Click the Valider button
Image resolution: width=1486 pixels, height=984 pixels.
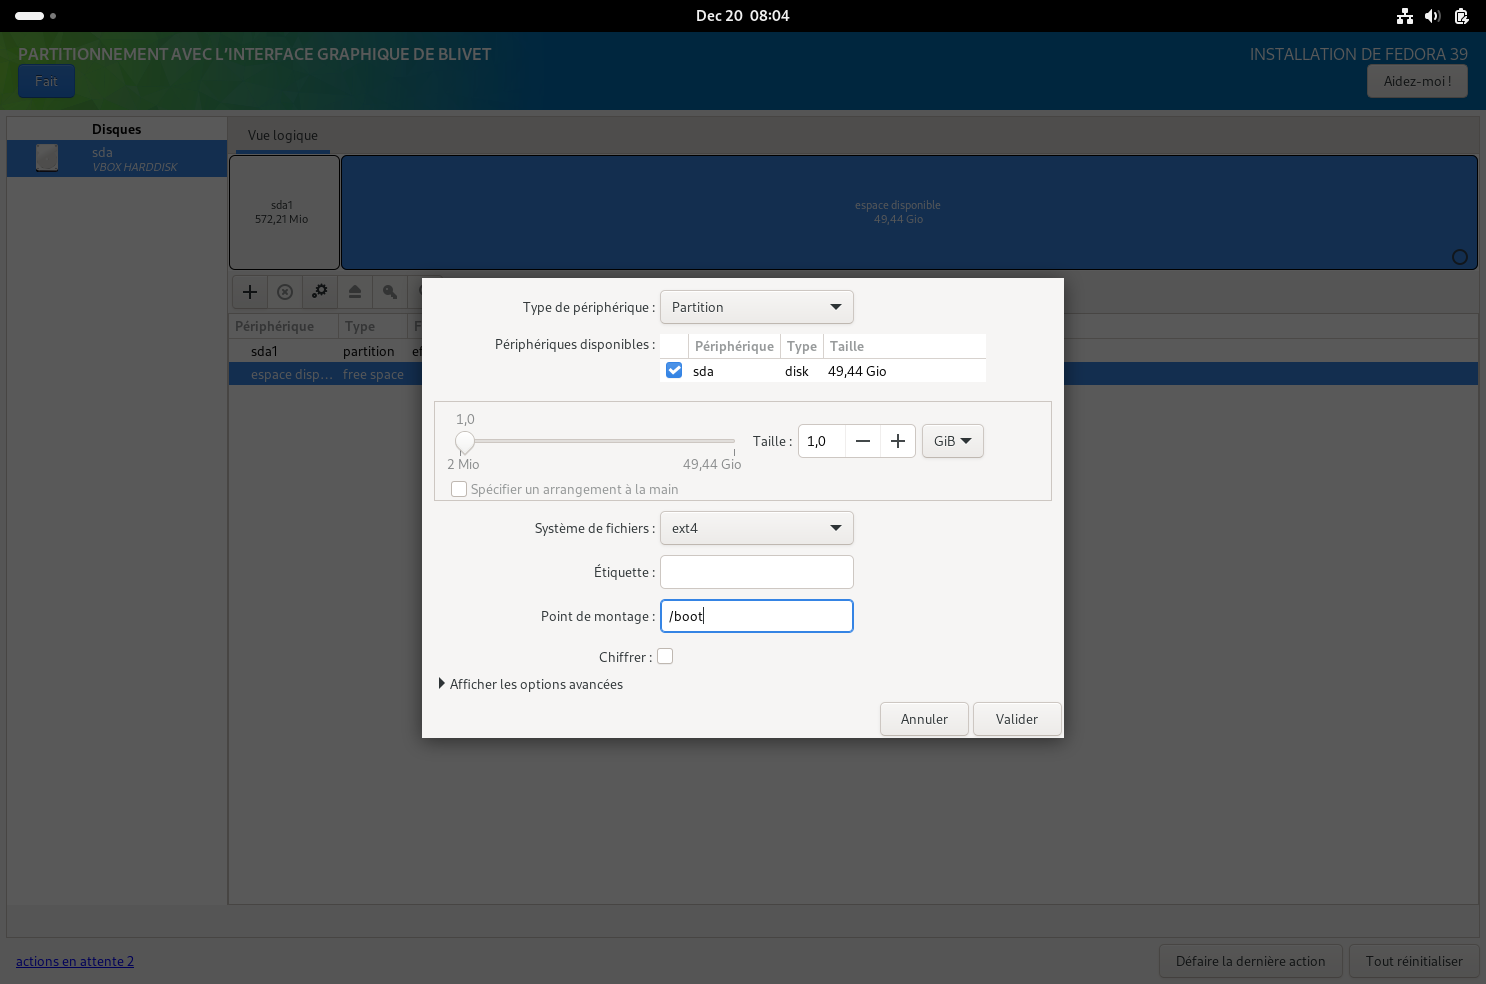pos(1016,719)
